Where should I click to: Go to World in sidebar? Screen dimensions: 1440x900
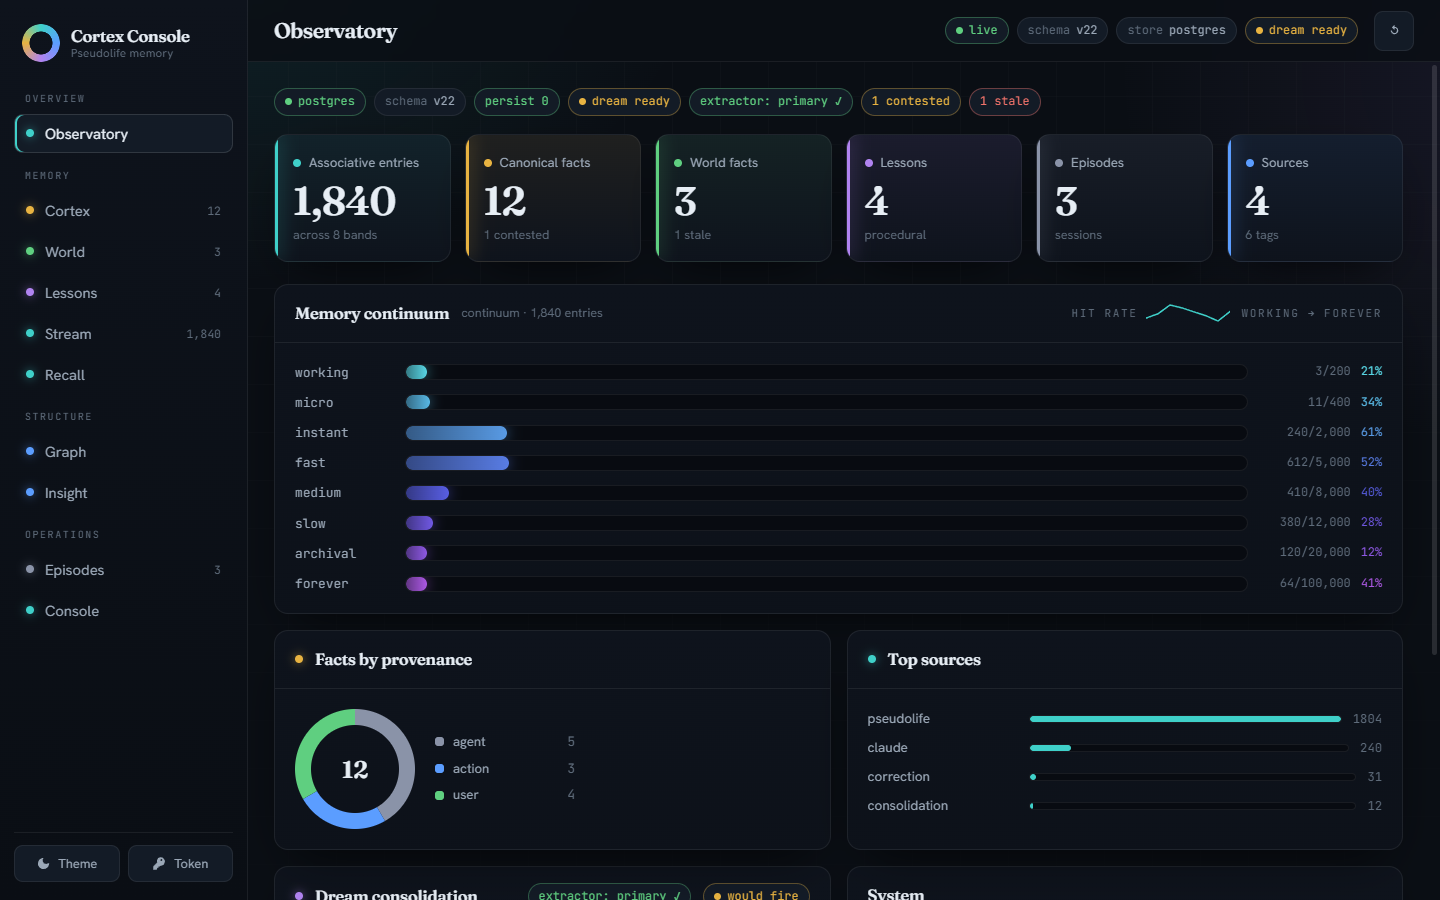(x=124, y=252)
